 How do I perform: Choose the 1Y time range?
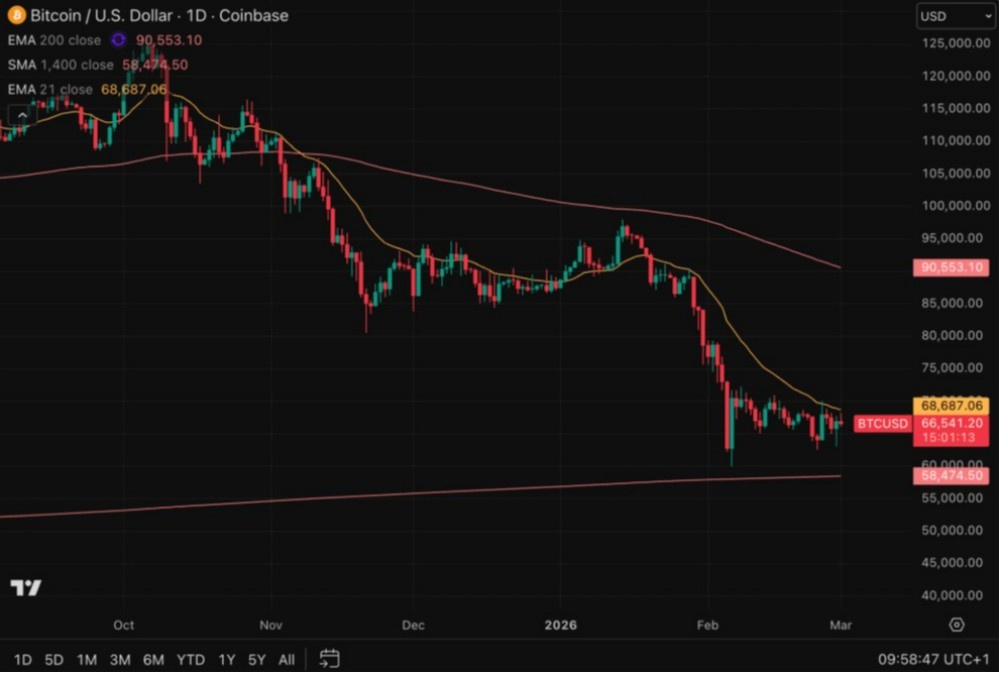[x=226, y=660]
